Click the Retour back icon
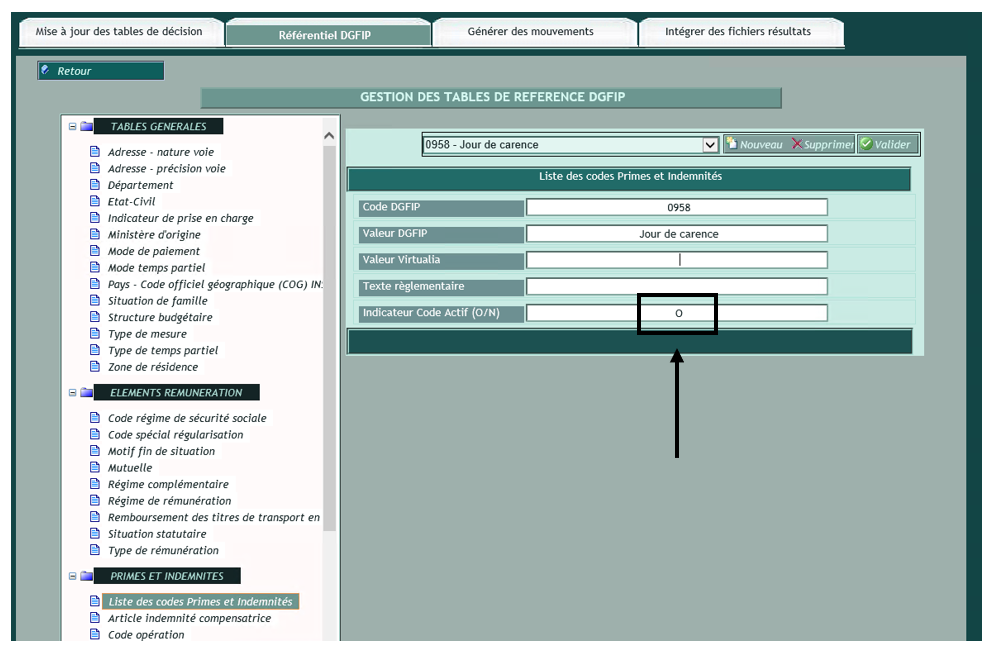 point(46,71)
